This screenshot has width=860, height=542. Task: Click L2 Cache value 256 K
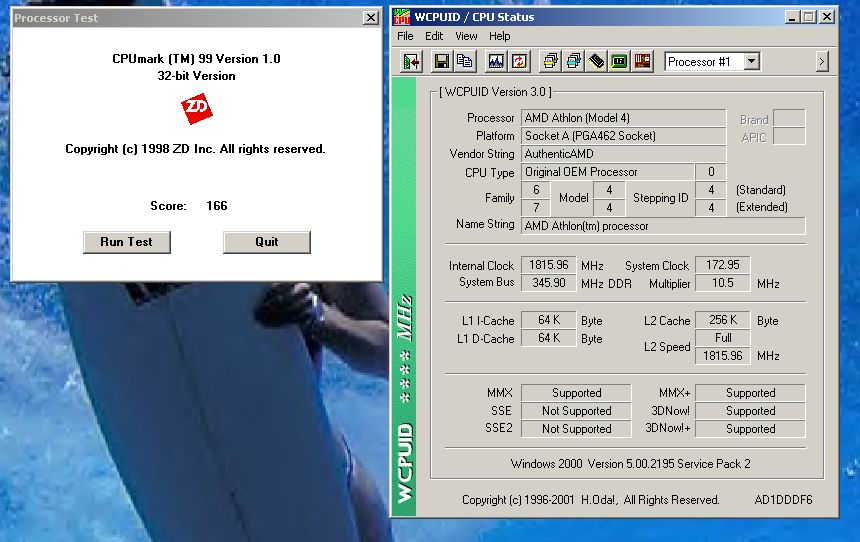click(722, 320)
